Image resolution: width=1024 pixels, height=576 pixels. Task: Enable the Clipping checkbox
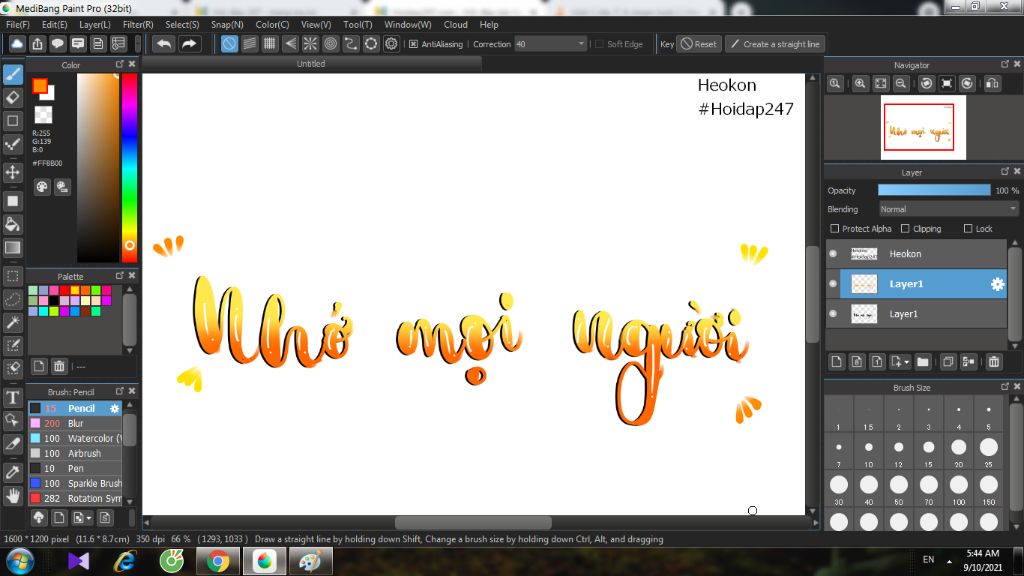[x=905, y=229]
